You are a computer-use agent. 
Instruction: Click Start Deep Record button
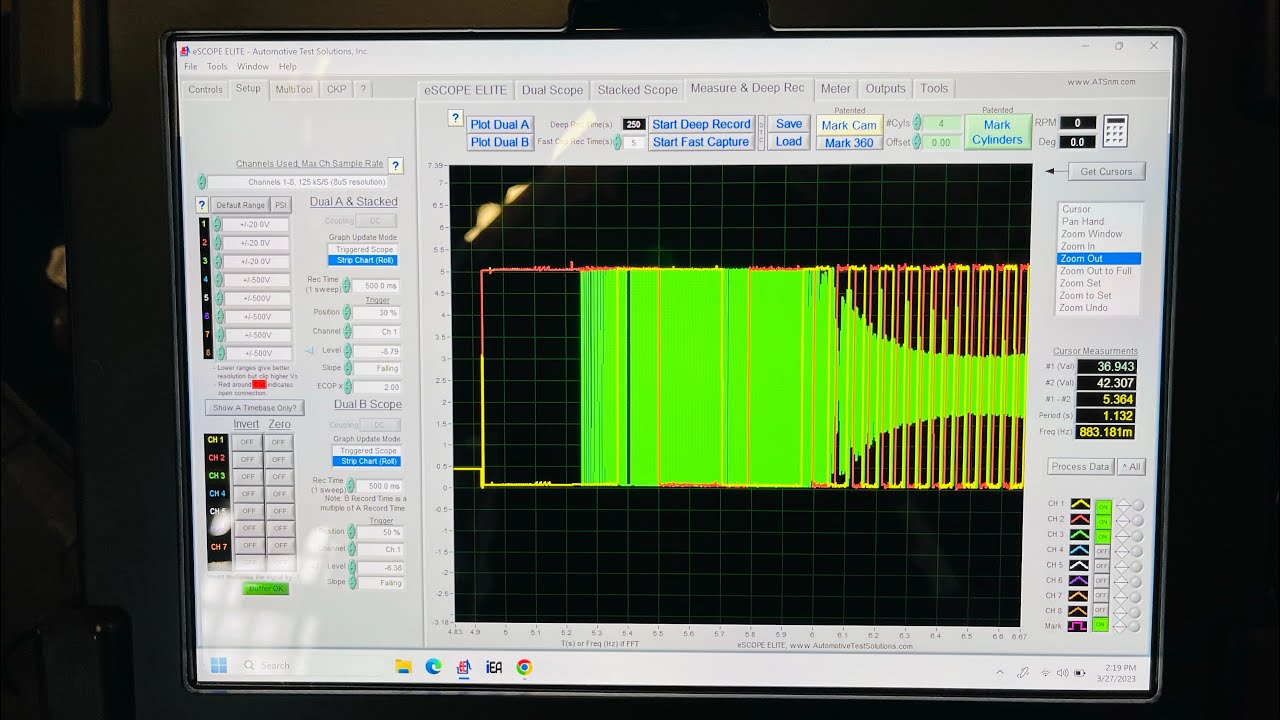(x=701, y=124)
